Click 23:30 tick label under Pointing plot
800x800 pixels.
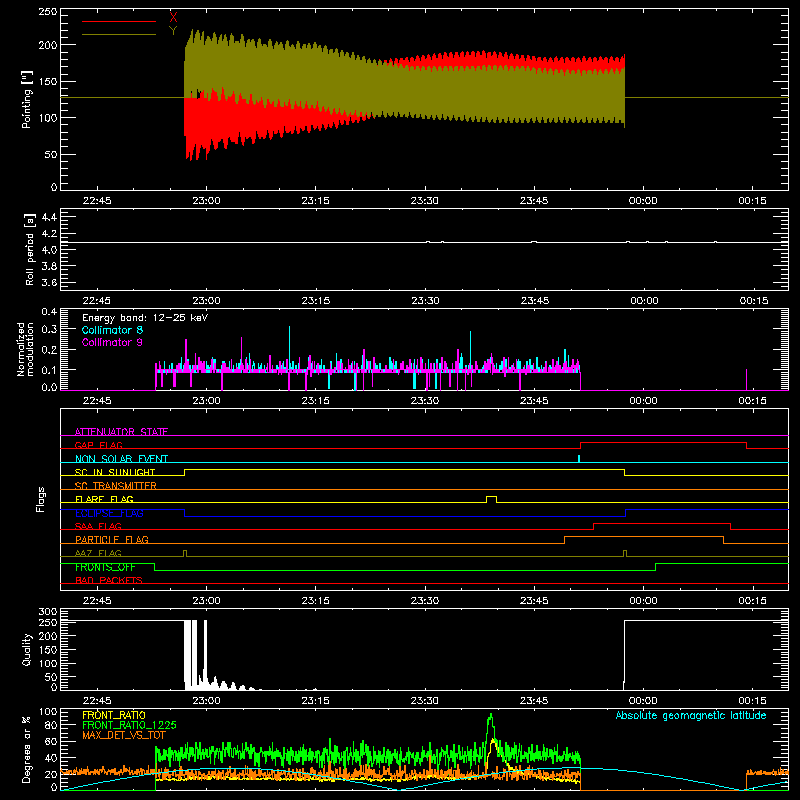[x=424, y=201]
